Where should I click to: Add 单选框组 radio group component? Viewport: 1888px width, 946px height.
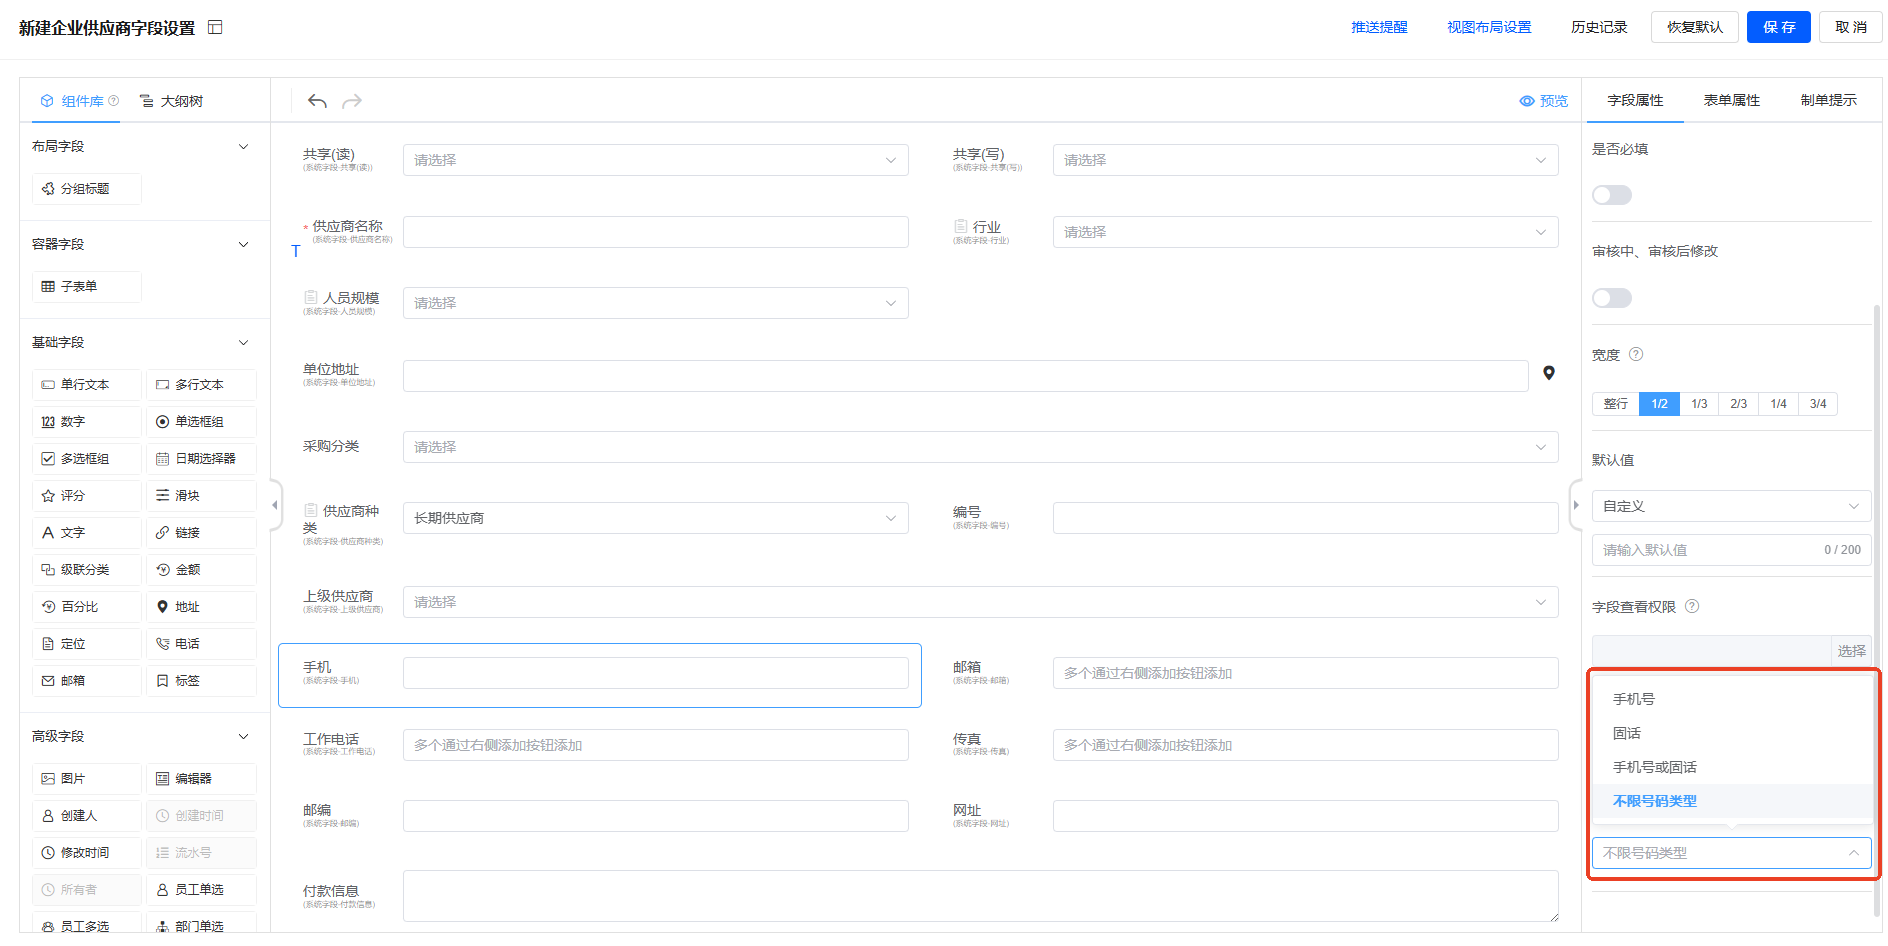click(x=201, y=422)
